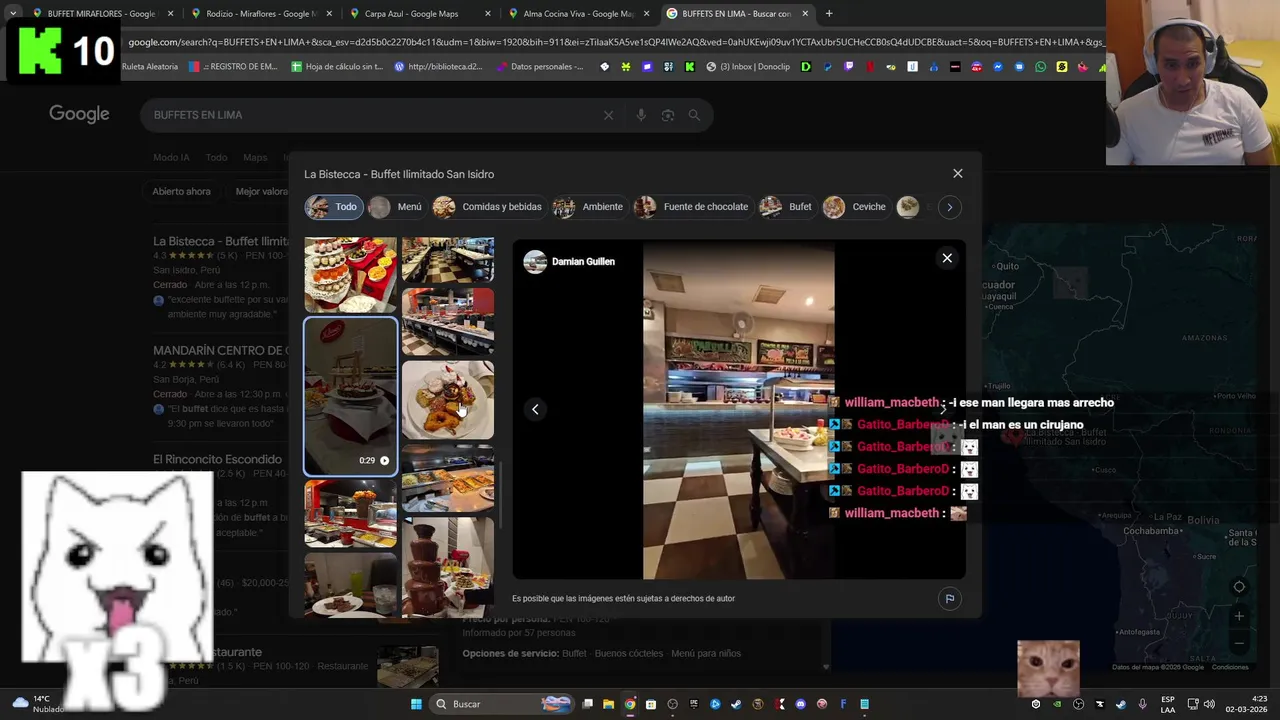The width and height of the screenshot is (1280, 720).
Task: Switch to the Maps search tab
Action: point(255,157)
